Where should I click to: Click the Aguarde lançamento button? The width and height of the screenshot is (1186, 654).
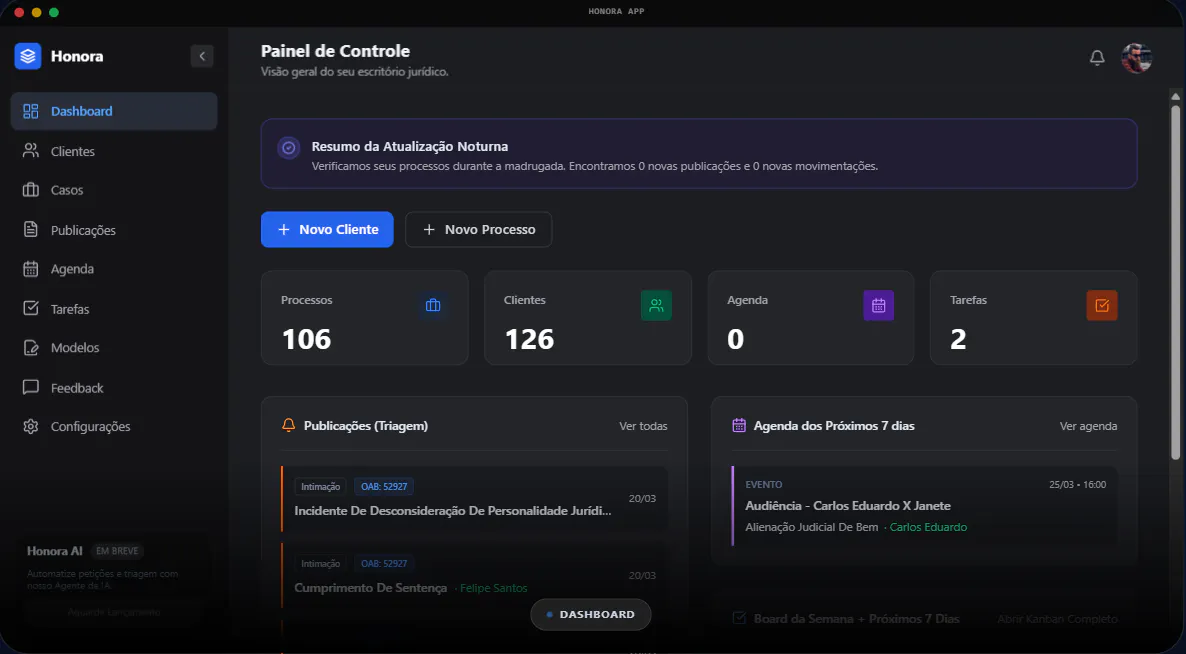click(114, 612)
